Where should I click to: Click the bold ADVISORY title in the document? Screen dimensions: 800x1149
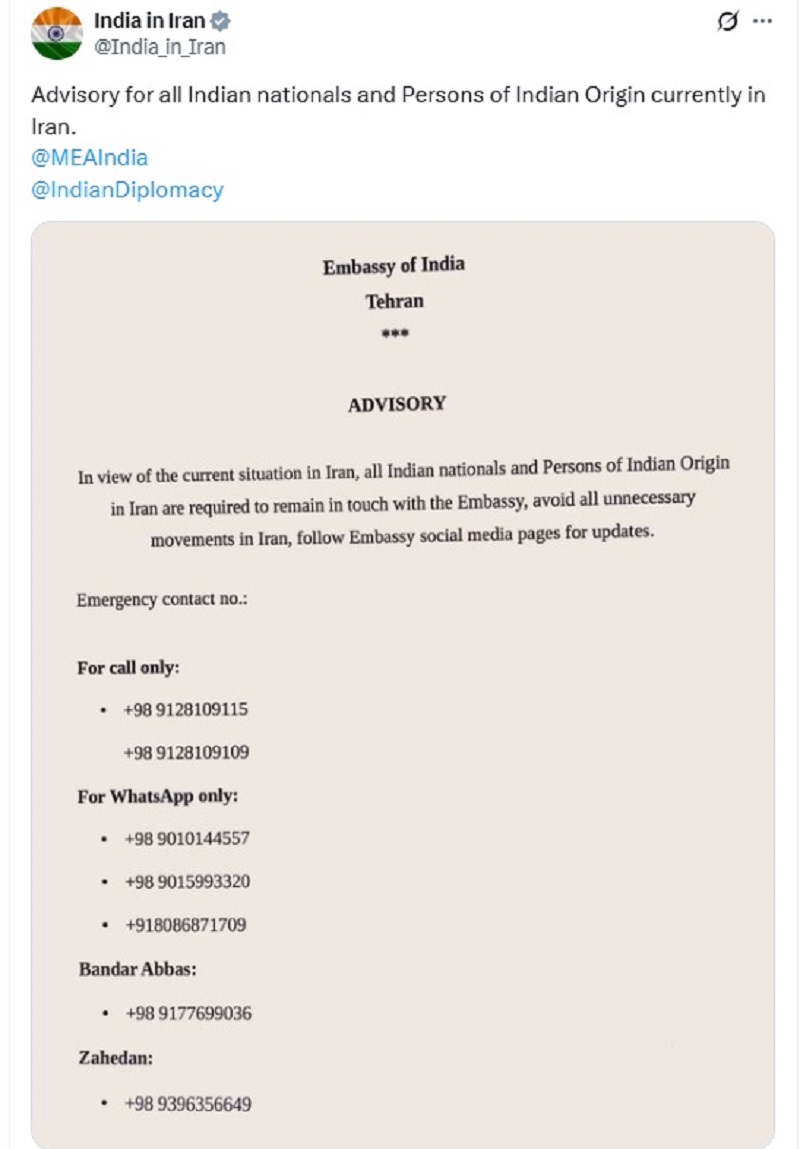pos(396,404)
